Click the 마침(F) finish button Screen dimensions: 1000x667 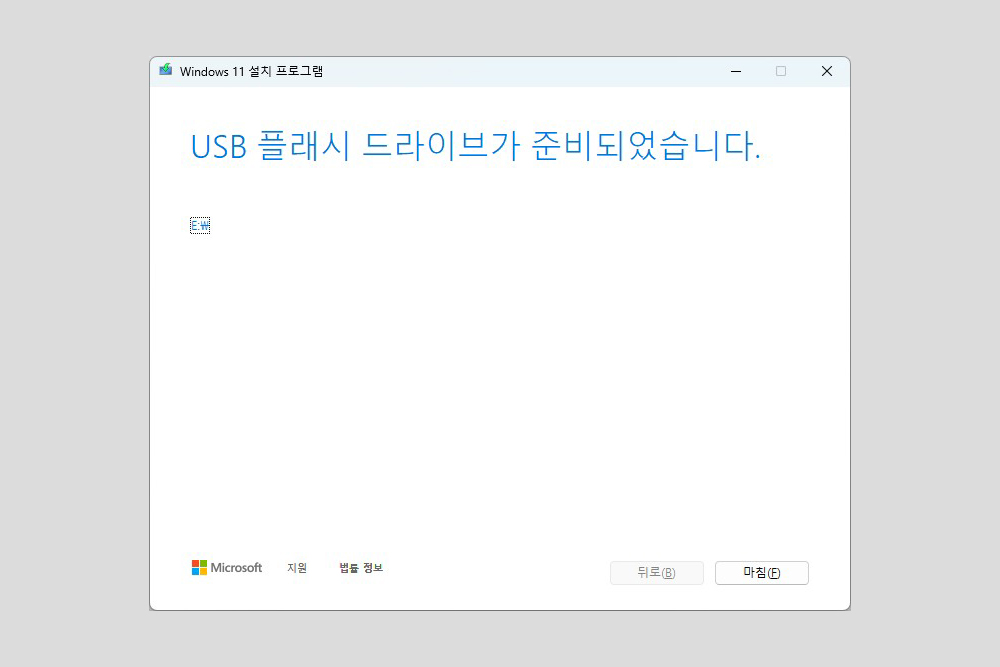(x=761, y=573)
